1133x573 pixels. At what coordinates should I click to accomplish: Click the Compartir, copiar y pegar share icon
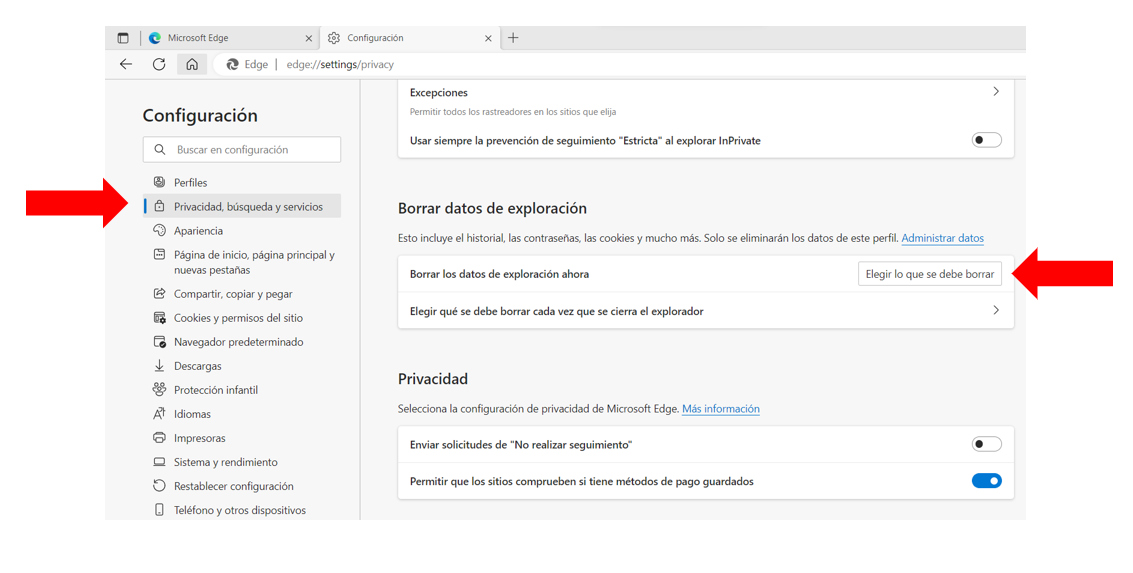[x=159, y=293]
